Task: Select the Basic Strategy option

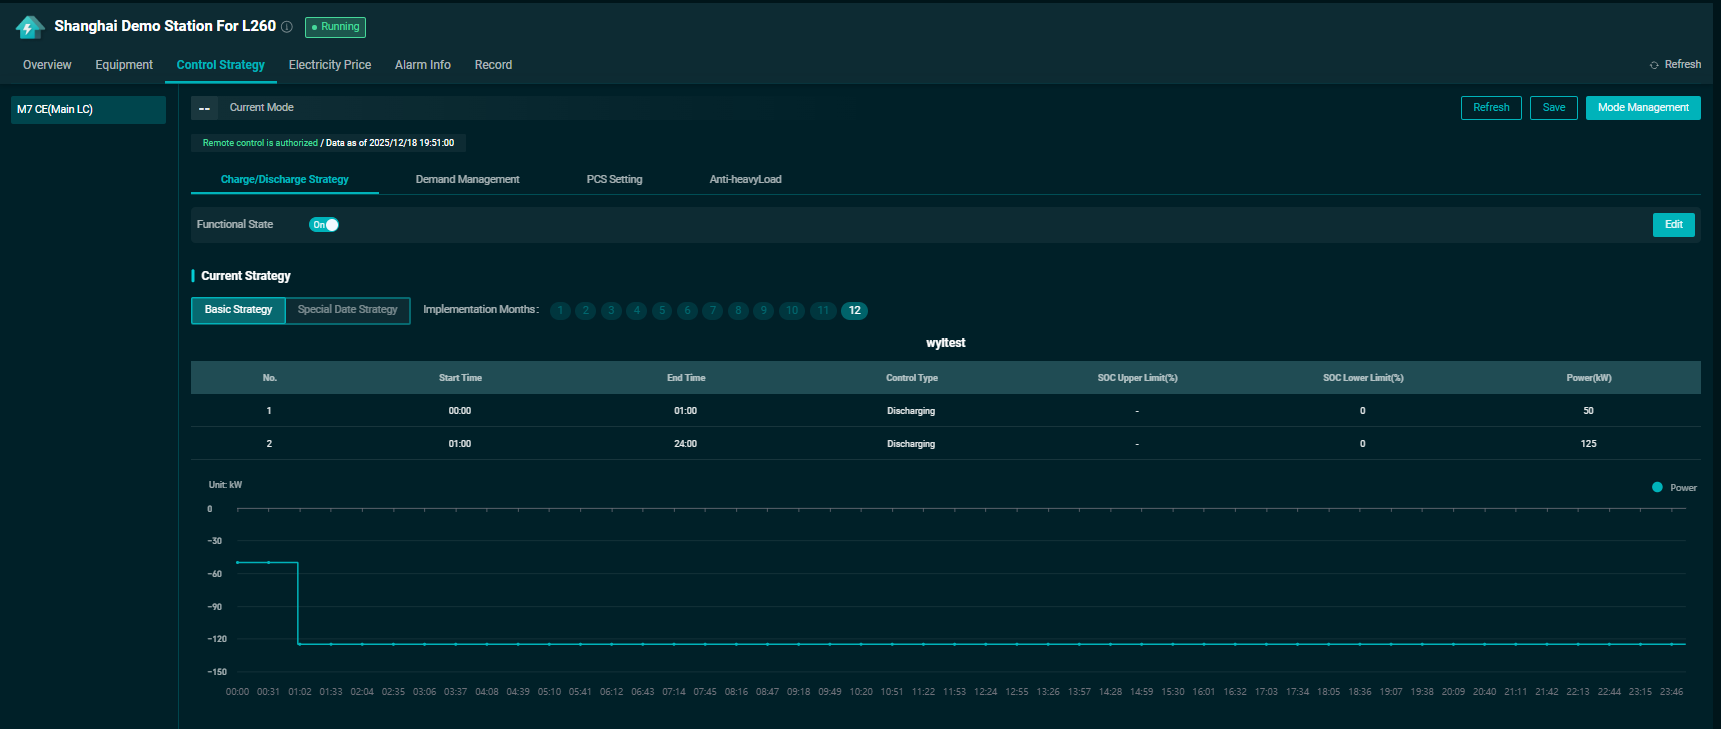Action: pos(238,310)
